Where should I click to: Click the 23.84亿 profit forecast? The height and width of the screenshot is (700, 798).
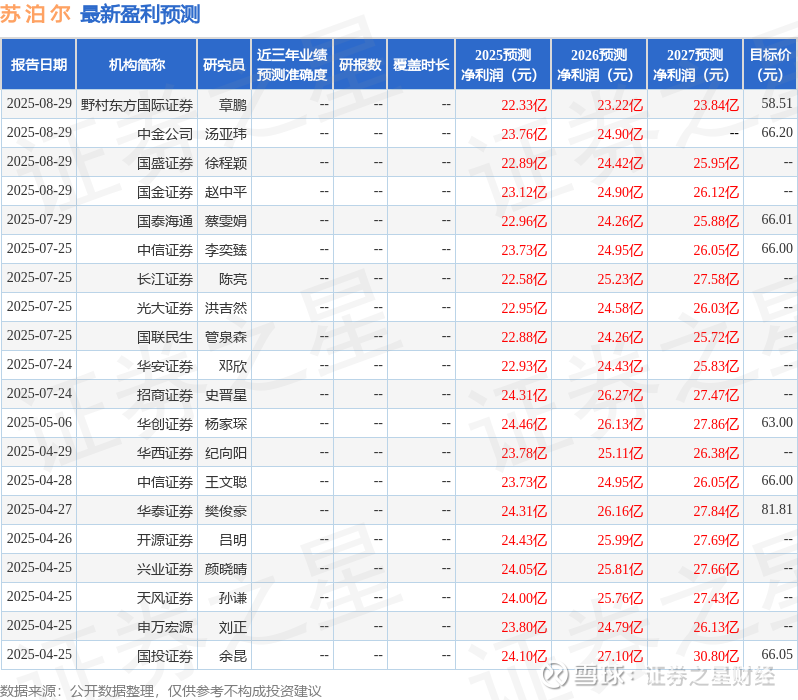coord(716,105)
